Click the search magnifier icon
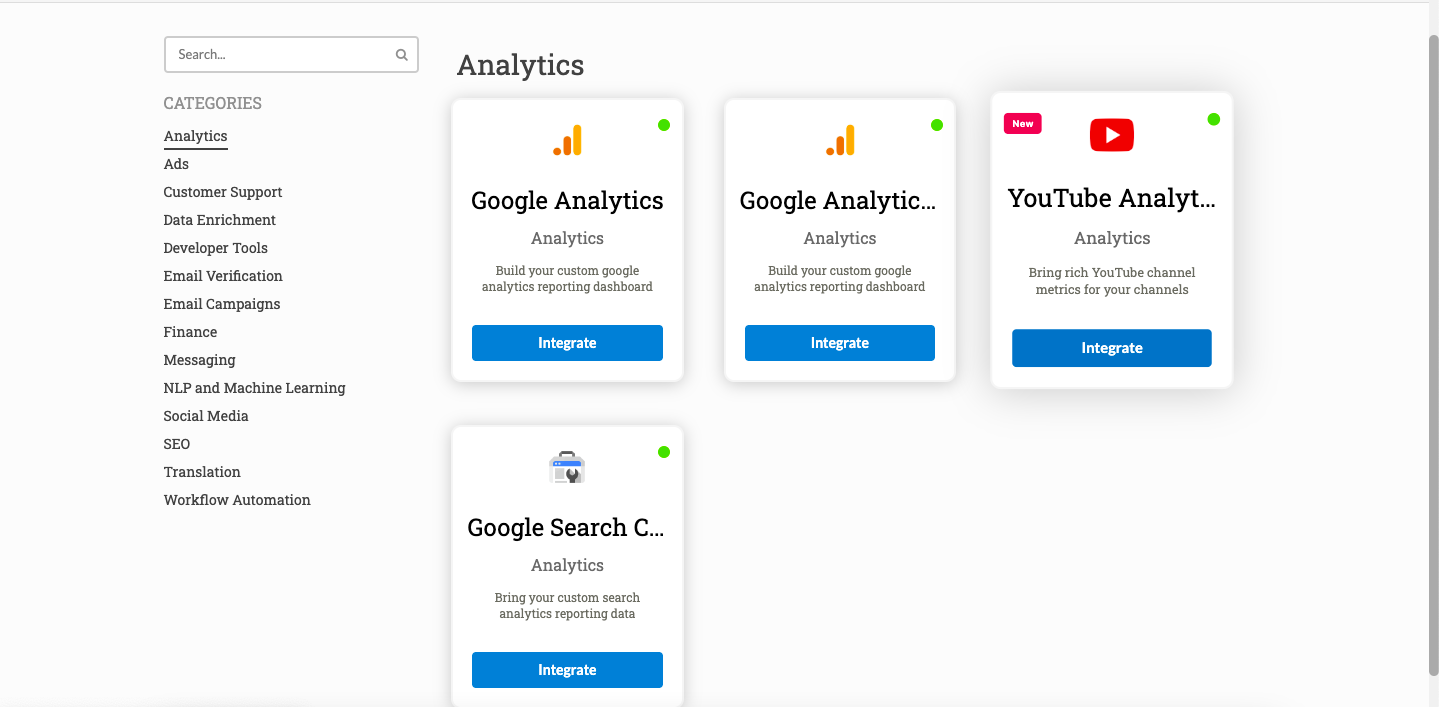Screen dimensions: 1439x707 [x=401, y=55]
